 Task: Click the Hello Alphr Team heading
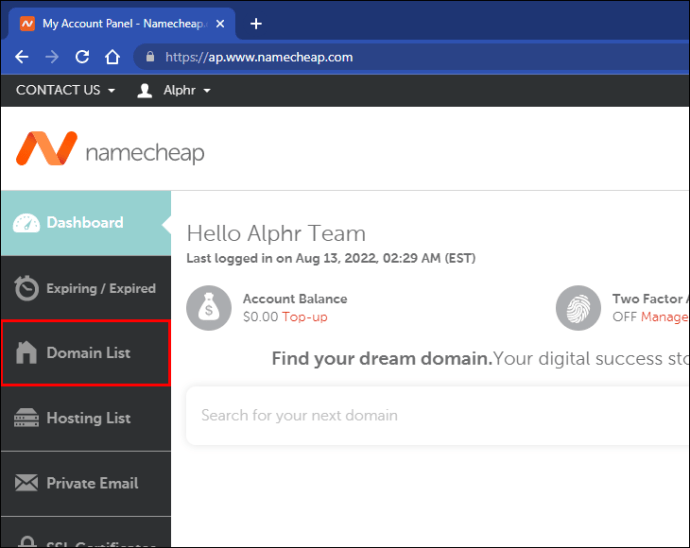click(276, 233)
